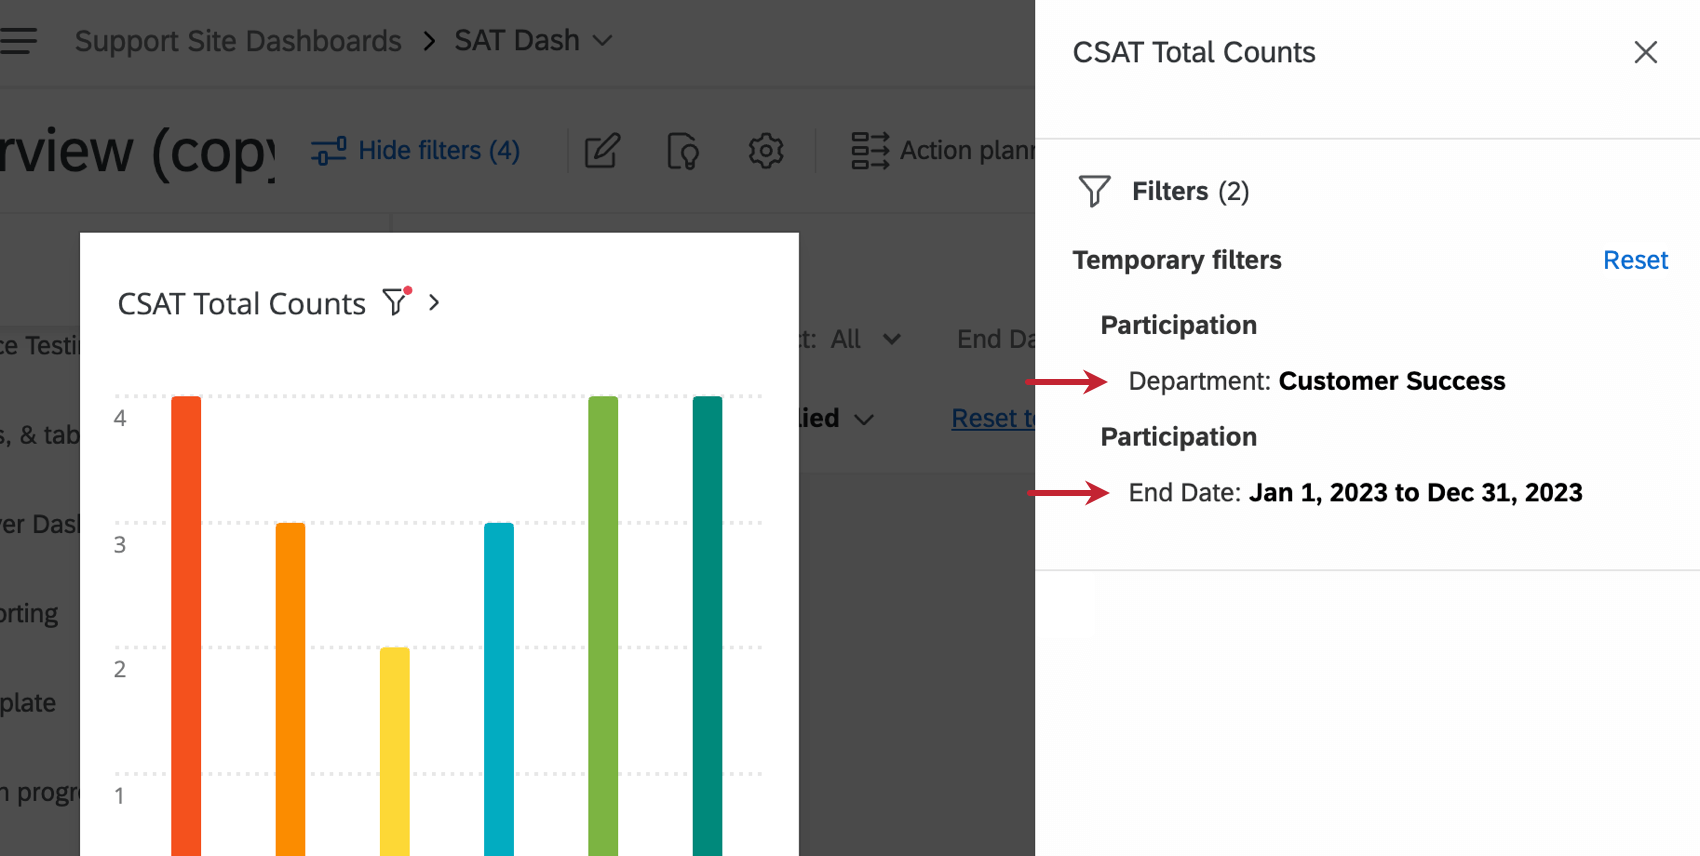Select the Edit dashboard pencil icon
Image resolution: width=1700 pixels, height=856 pixels.
click(x=601, y=151)
